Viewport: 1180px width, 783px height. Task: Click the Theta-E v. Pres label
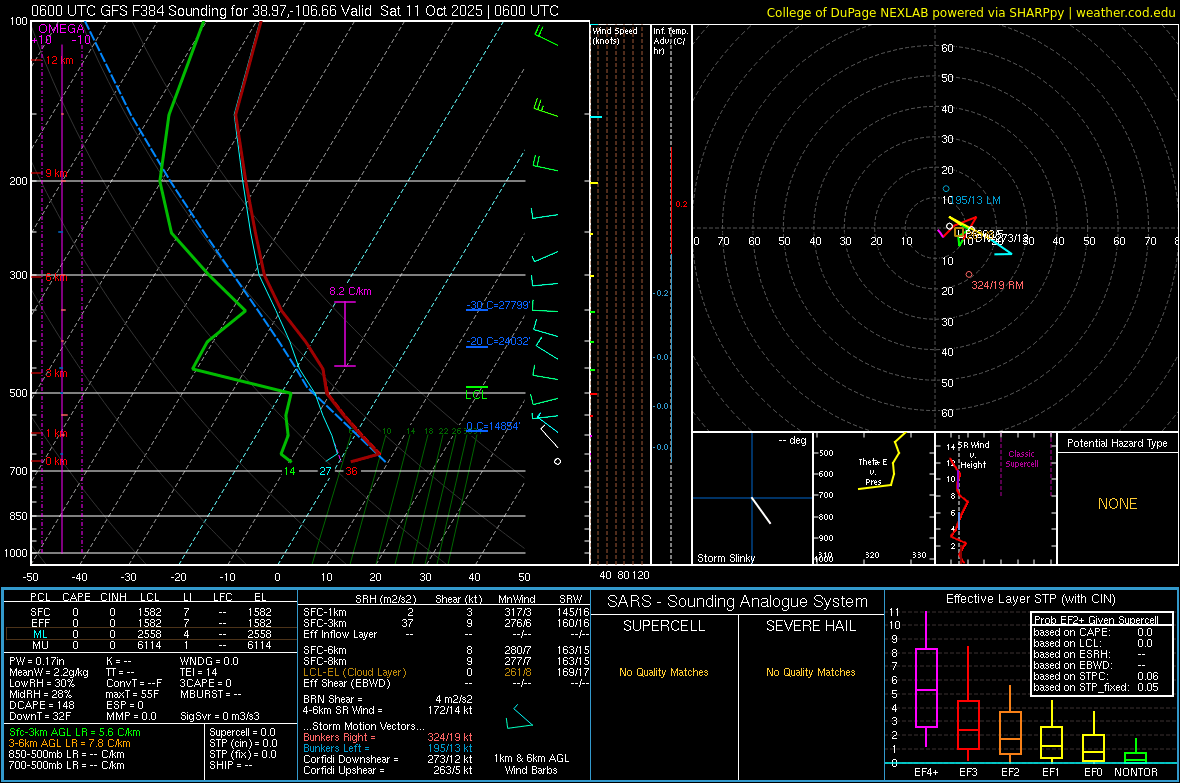click(873, 471)
